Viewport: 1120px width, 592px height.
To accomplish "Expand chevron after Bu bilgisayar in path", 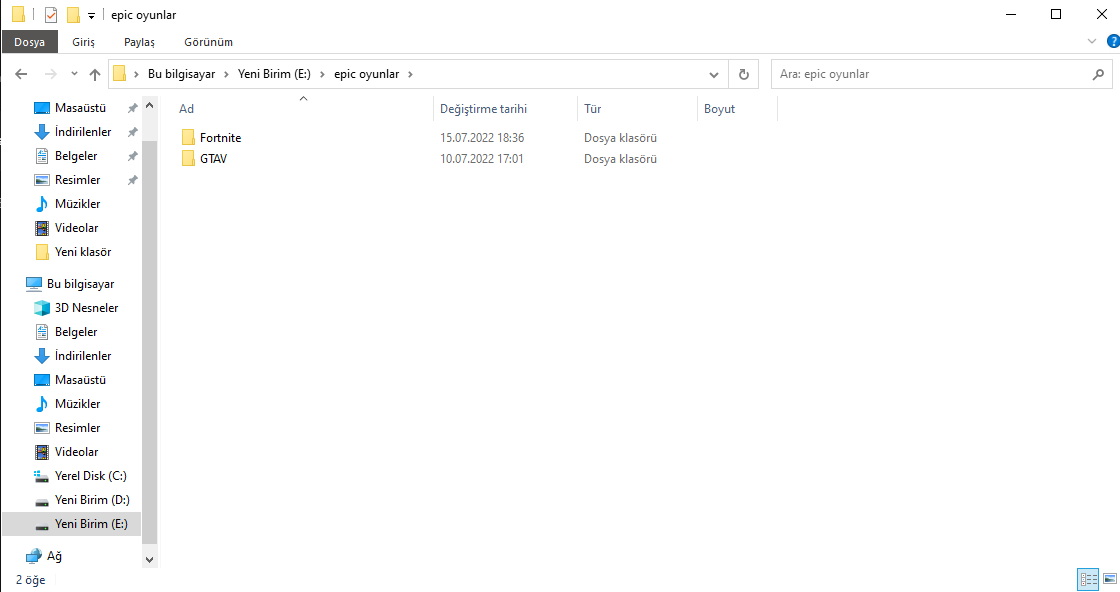I will (x=226, y=74).
